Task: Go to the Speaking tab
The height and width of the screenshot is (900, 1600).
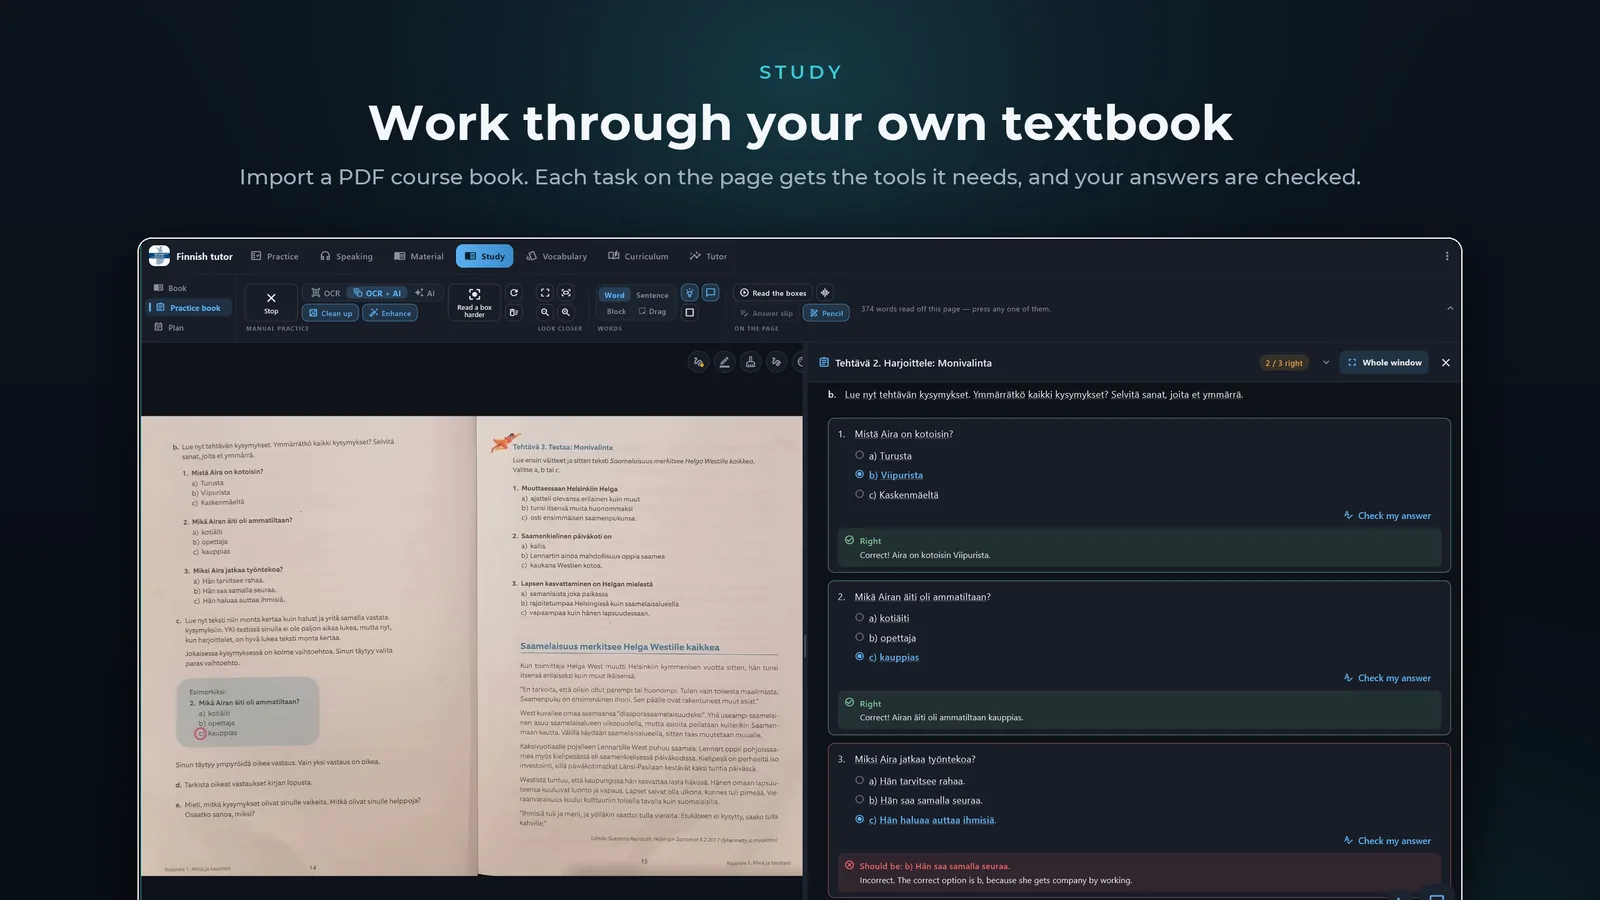Action: 346,256
